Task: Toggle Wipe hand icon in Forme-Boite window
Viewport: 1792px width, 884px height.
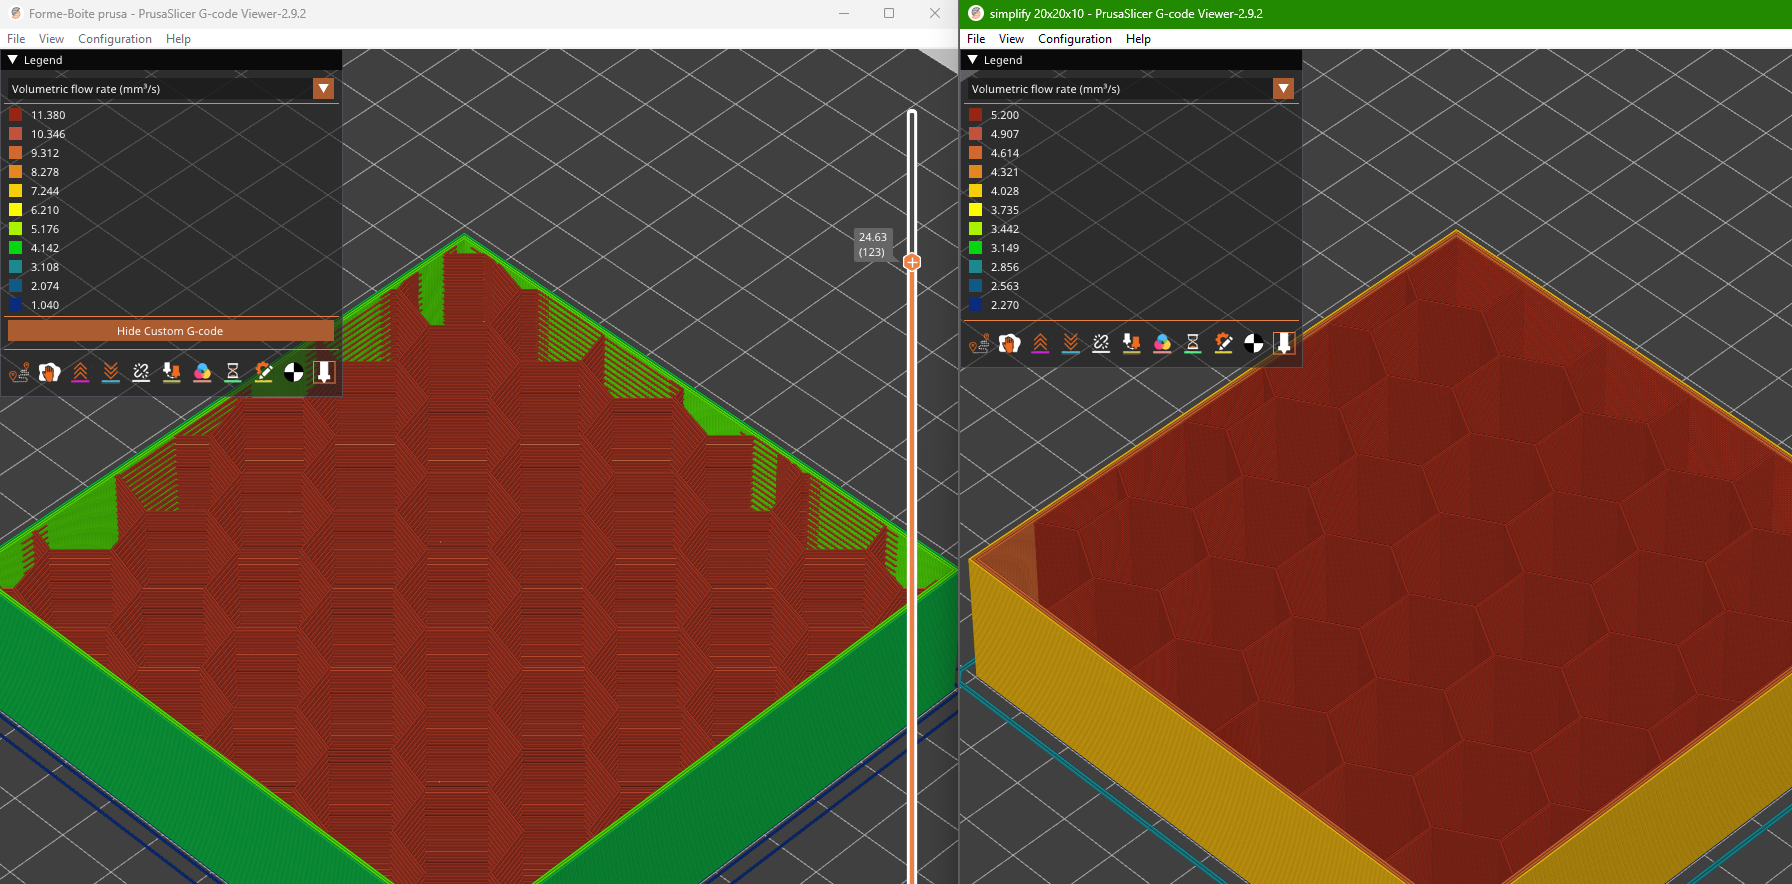Action: [49, 372]
